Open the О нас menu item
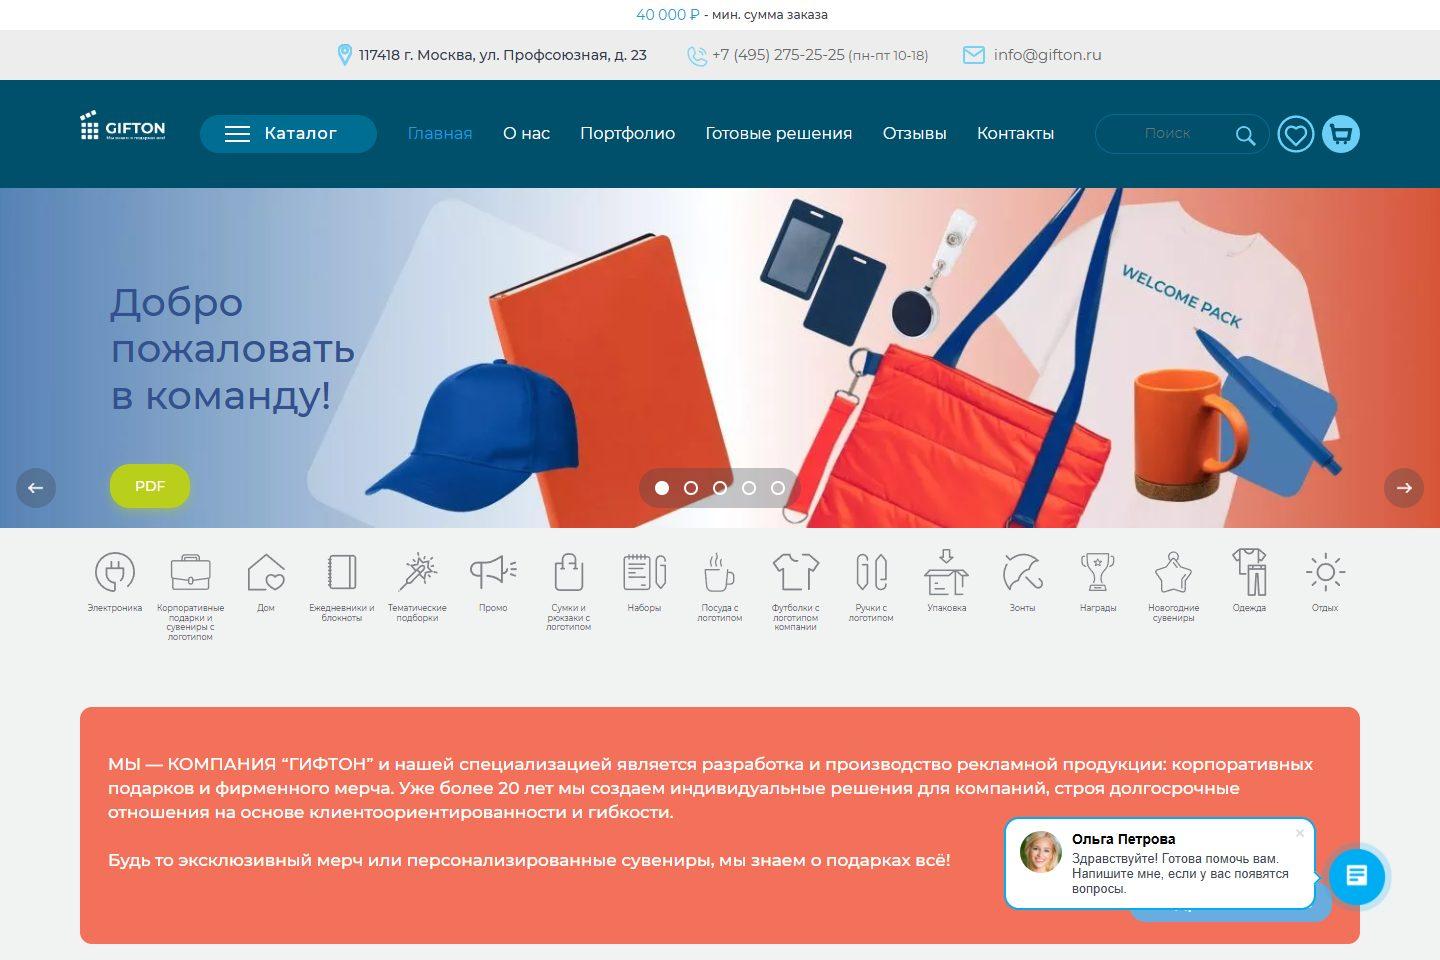Screen dimensions: 1440x960 [526, 134]
